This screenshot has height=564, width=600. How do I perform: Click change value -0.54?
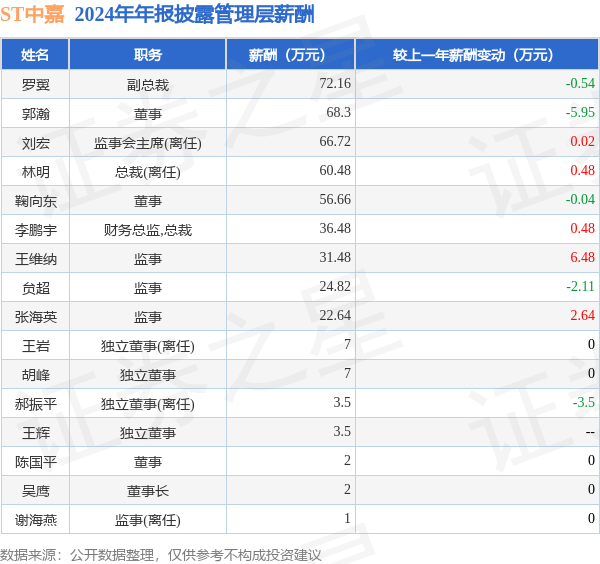(580, 83)
